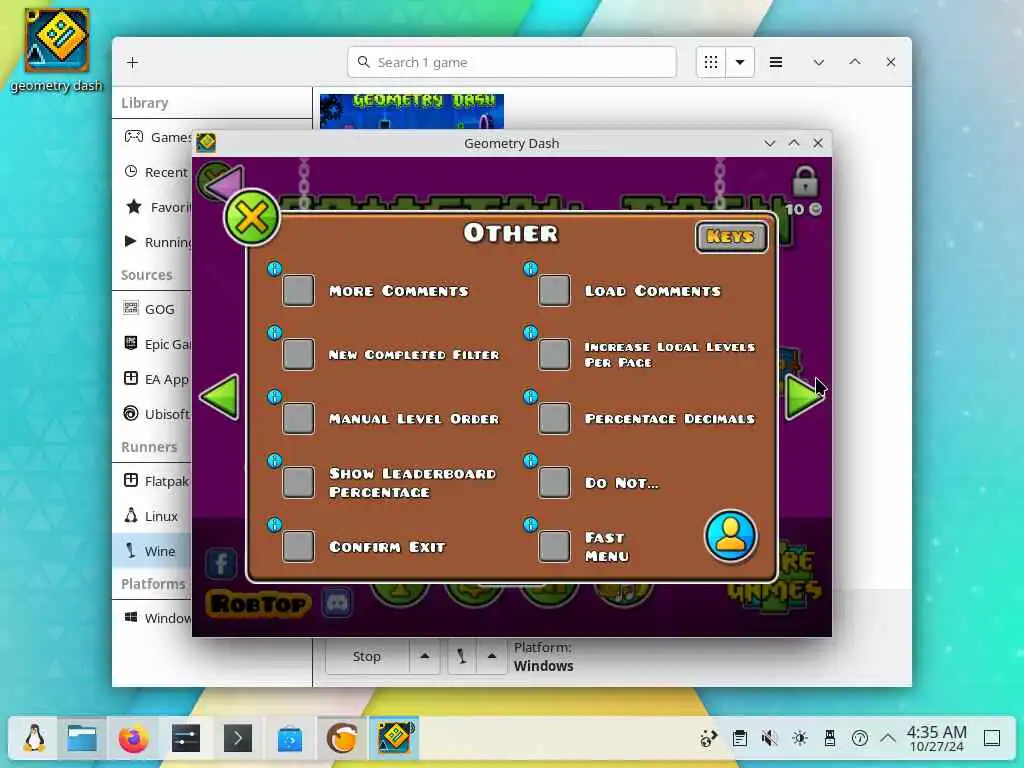Stop the running game
1024x768 pixels.
tap(367, 656)
